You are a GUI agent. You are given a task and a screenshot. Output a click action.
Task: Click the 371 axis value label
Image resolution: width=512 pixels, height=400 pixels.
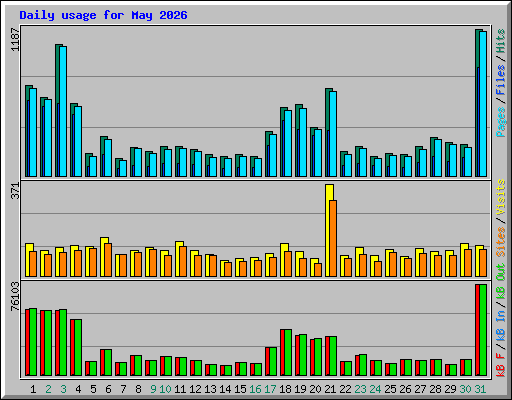(15, 191)
